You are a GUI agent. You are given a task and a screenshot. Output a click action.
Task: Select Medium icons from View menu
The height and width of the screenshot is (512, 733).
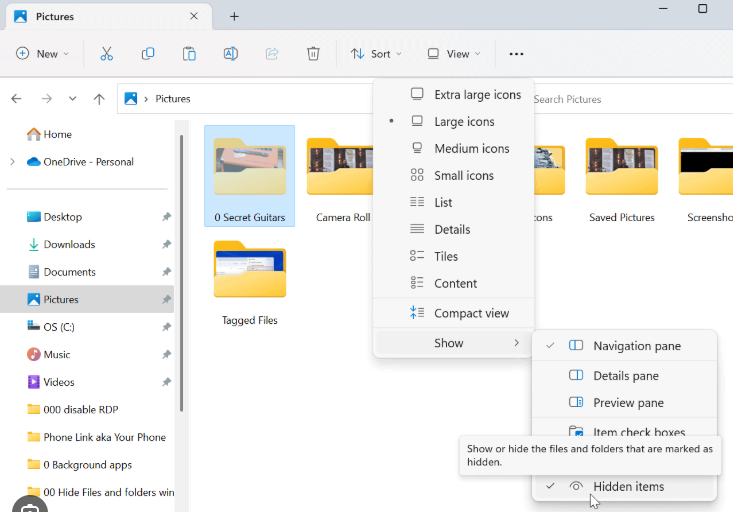(x=471, y=149)
